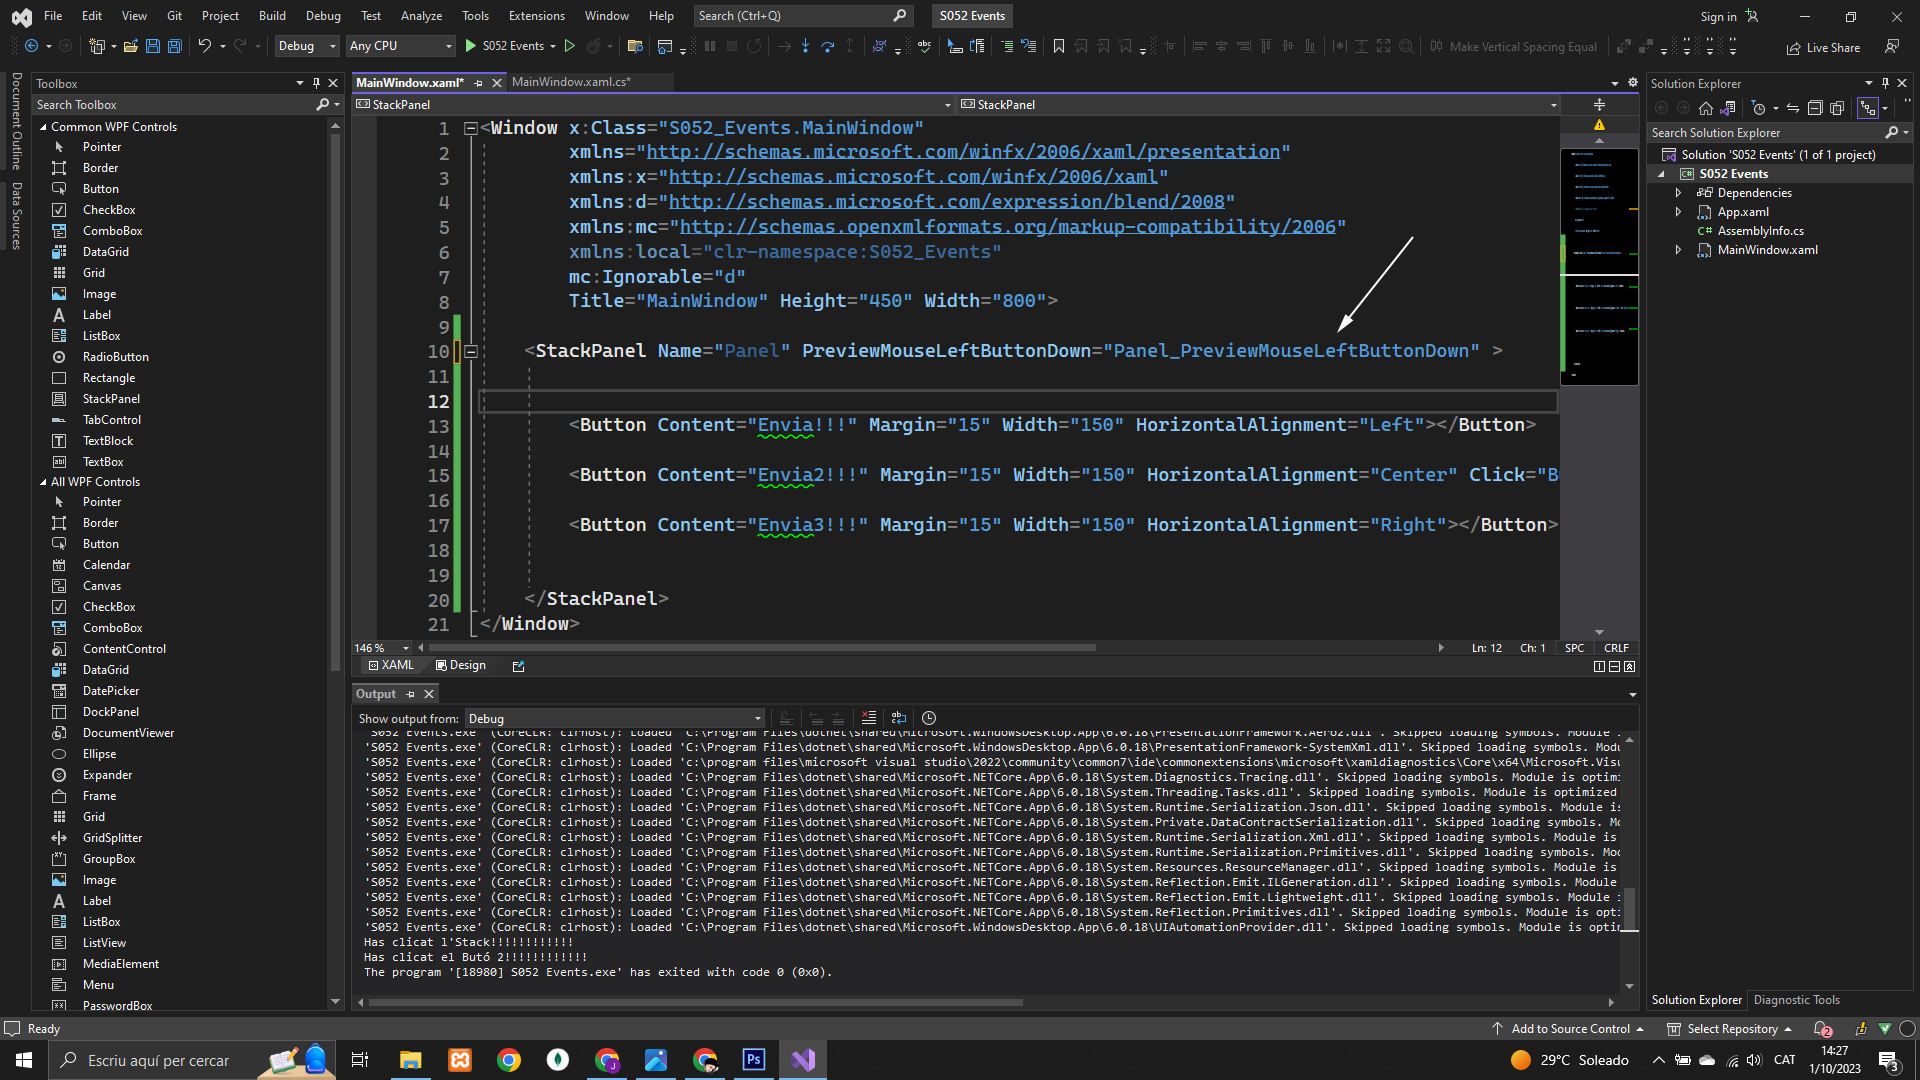The height and width of the screenshot is (1080, 1920).
Task: Click the Save All toolbar icon
Action: pyautogui.click(x=175, y=46)
